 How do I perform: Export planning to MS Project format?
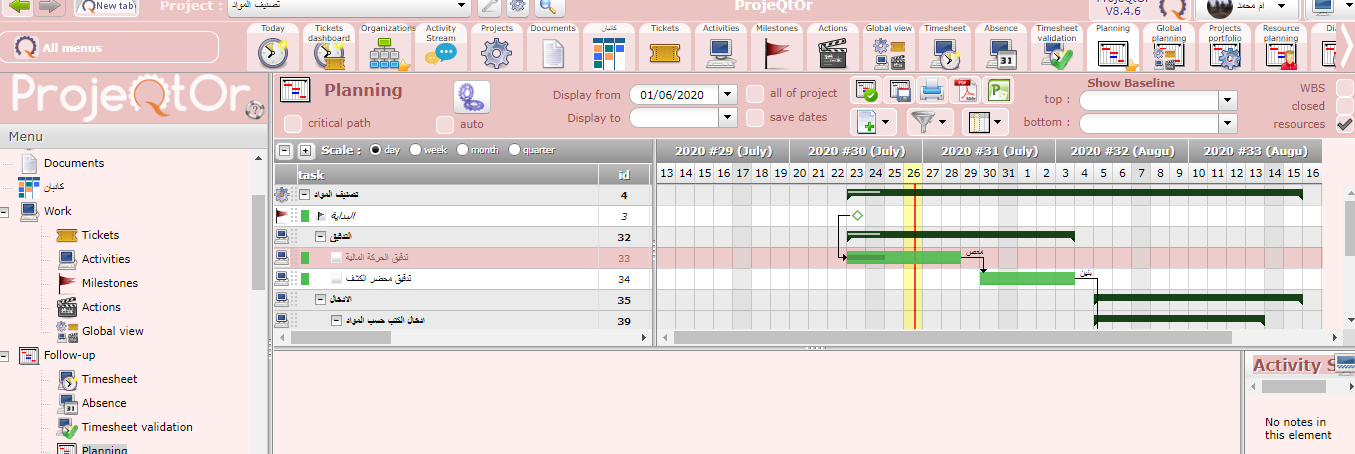[x=997, y=91]
